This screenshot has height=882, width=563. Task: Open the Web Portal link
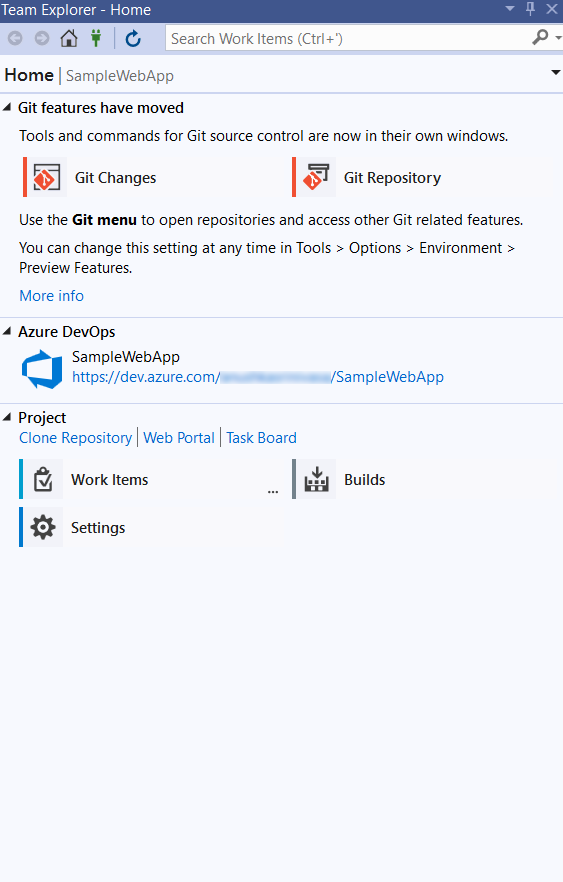[179, 438]
